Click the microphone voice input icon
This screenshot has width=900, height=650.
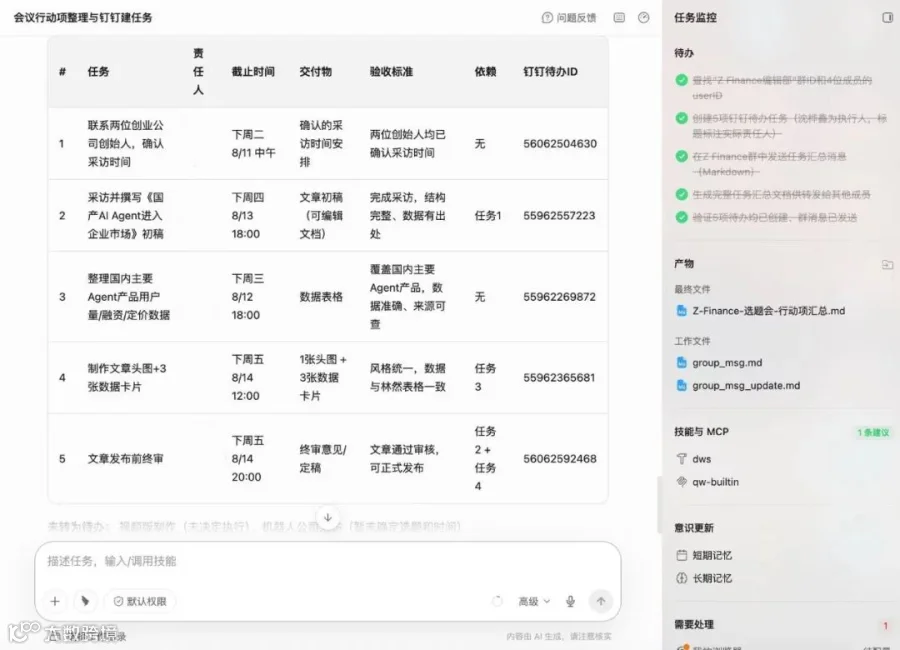[x=570, y=601]
